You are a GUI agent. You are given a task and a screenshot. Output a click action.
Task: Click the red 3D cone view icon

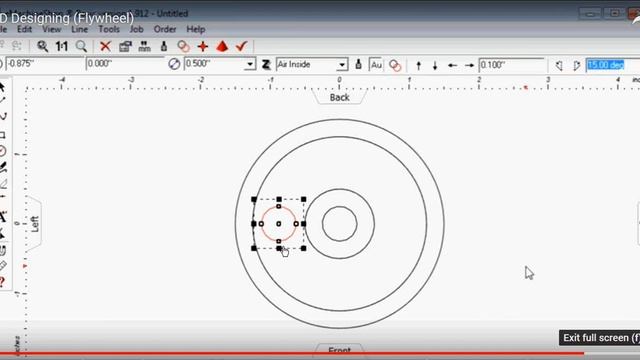(222, 46)
